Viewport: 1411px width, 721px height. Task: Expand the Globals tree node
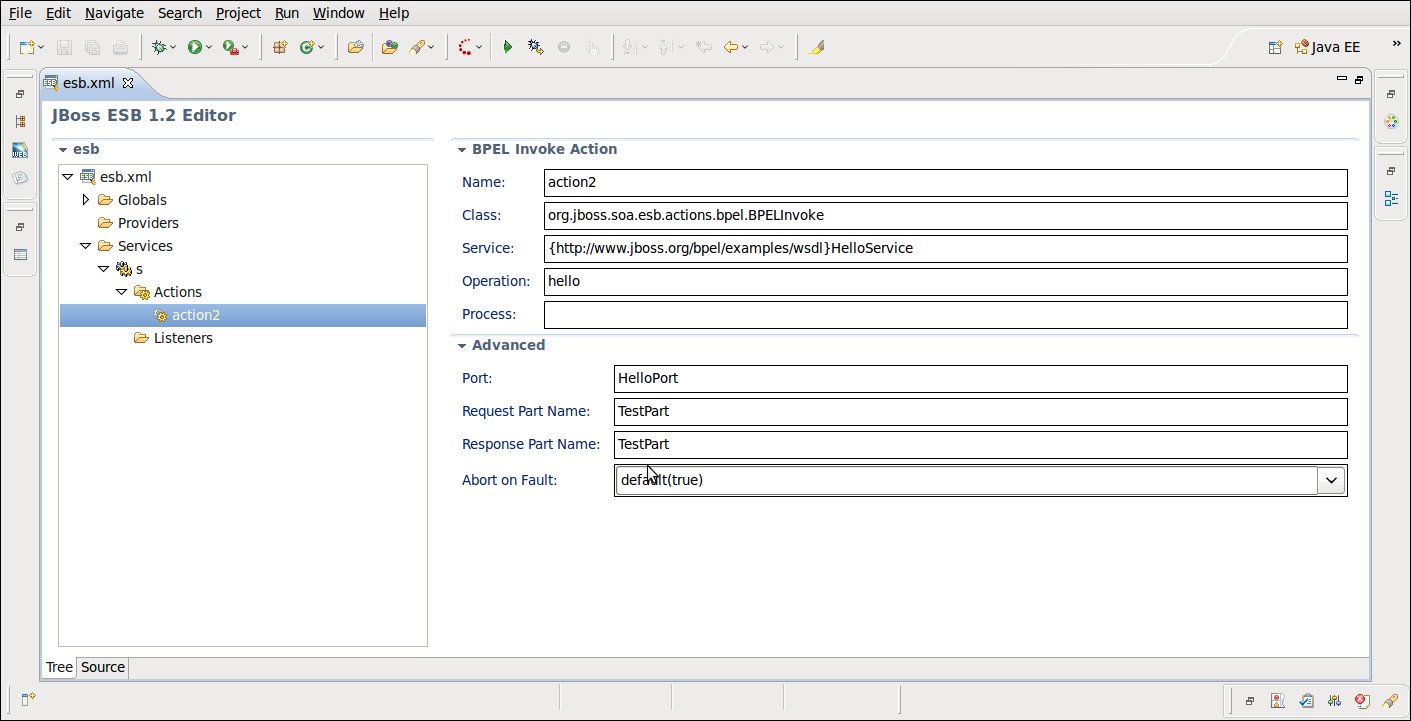pyautogui.click(x=86, y=200)
